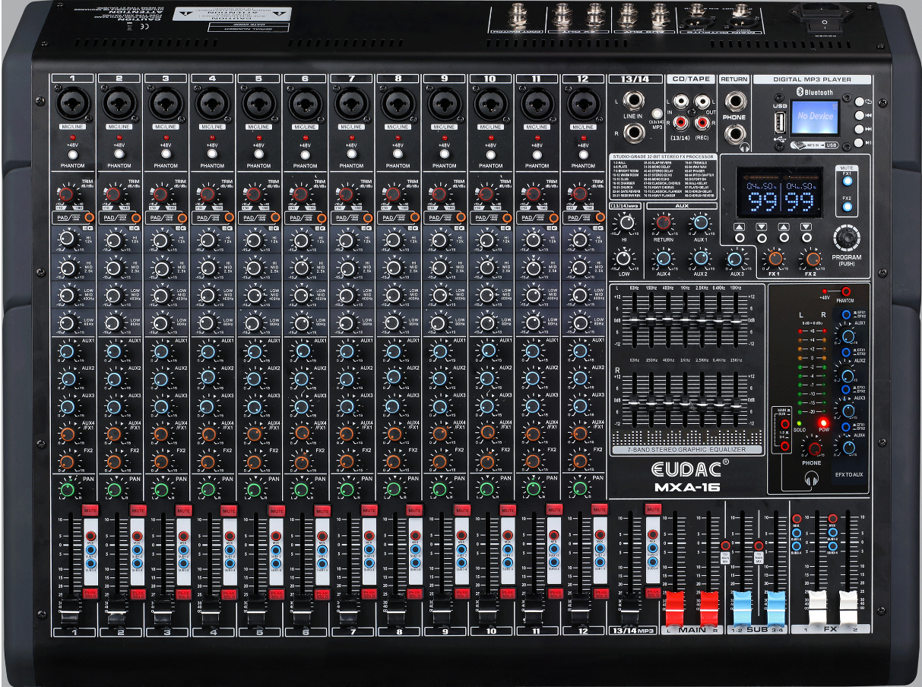The width and height of the screenshot is (922, 687).
Task: Click the left graphic EQ 63Hz slider
Action: (x=634, y=320)
